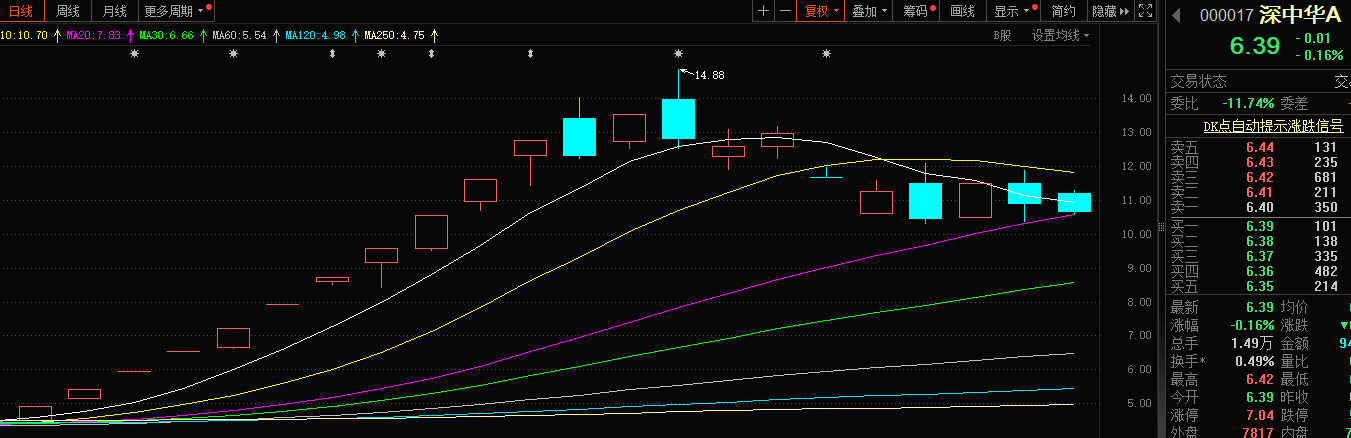Click the MA120 cyan direction arrow
This screenshot has height=438, width=1351.
click(354, 35)
